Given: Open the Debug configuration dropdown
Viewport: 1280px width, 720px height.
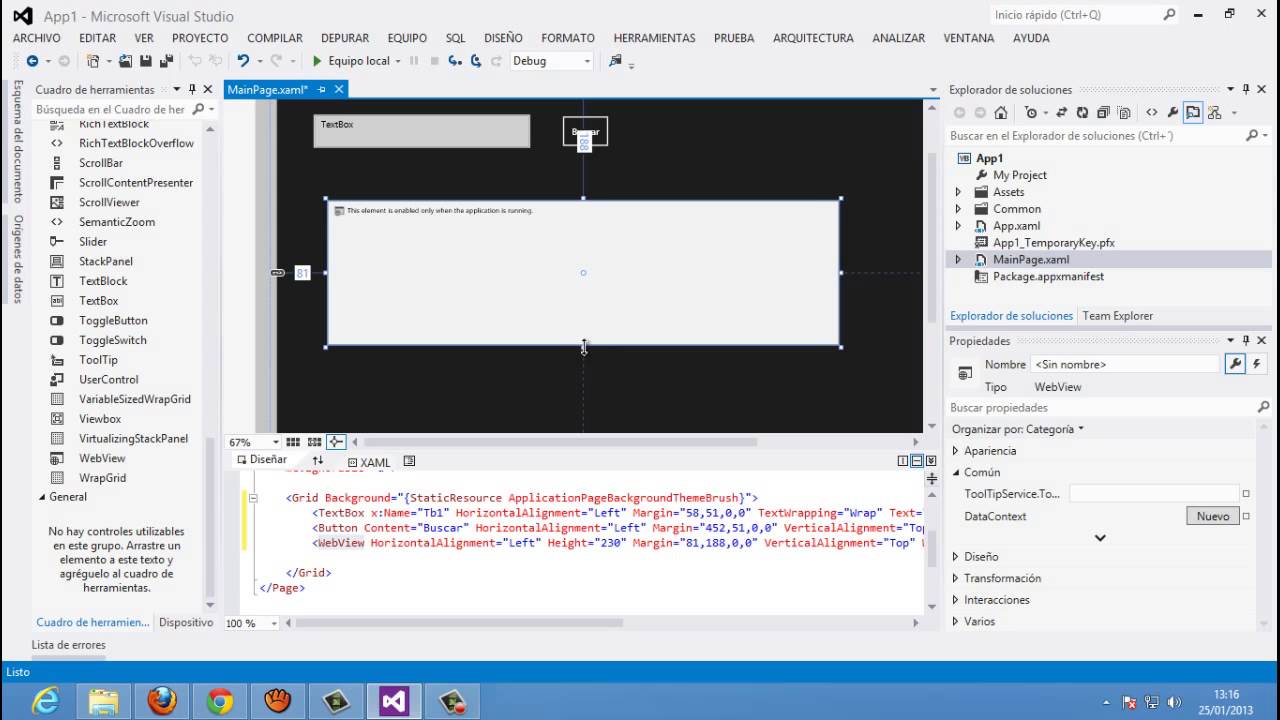Looking at the screenshot, I should [x=586, y=61].
